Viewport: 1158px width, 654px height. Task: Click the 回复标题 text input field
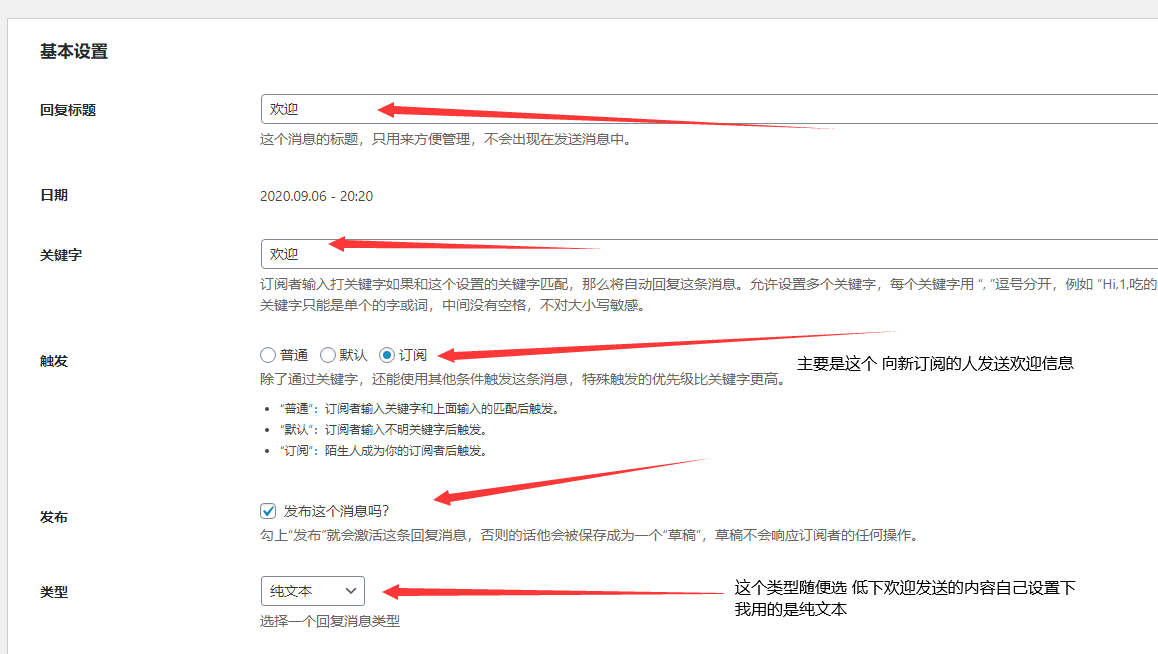700,109
